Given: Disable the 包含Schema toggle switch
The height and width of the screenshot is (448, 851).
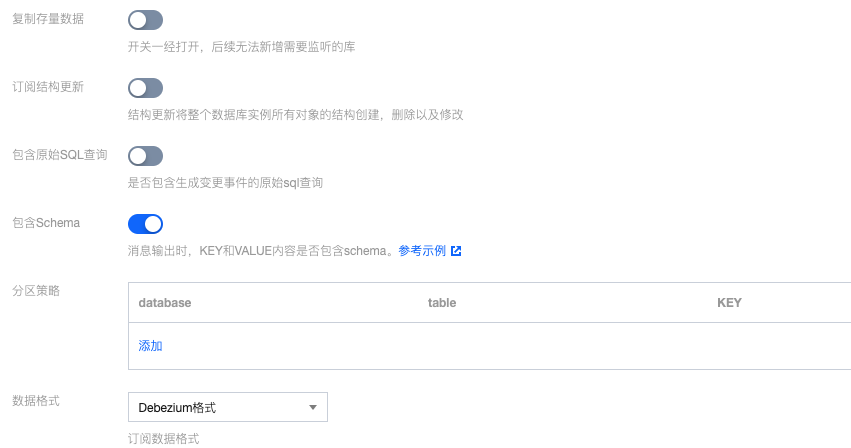Looking at the screenshot, I should (x=145, y=224).
